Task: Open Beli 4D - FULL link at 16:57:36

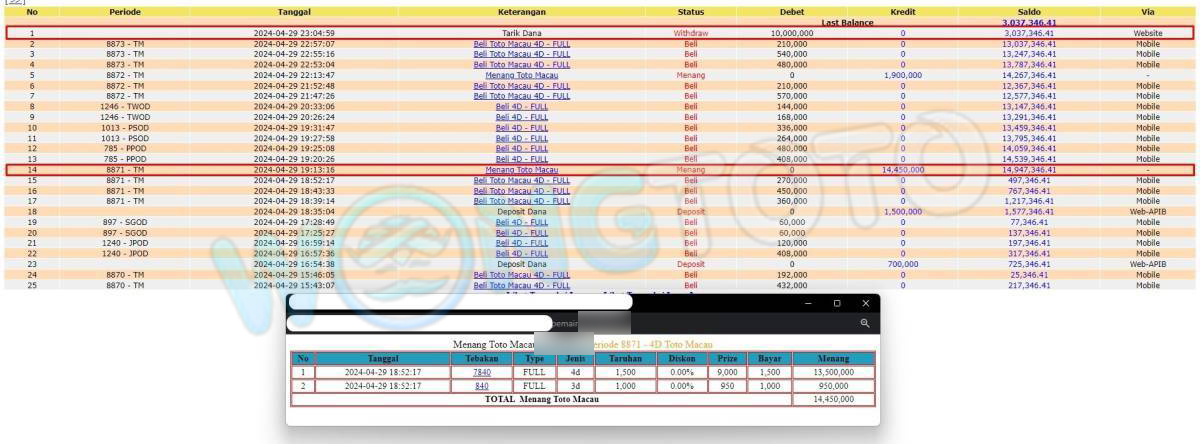Action: 521,254
